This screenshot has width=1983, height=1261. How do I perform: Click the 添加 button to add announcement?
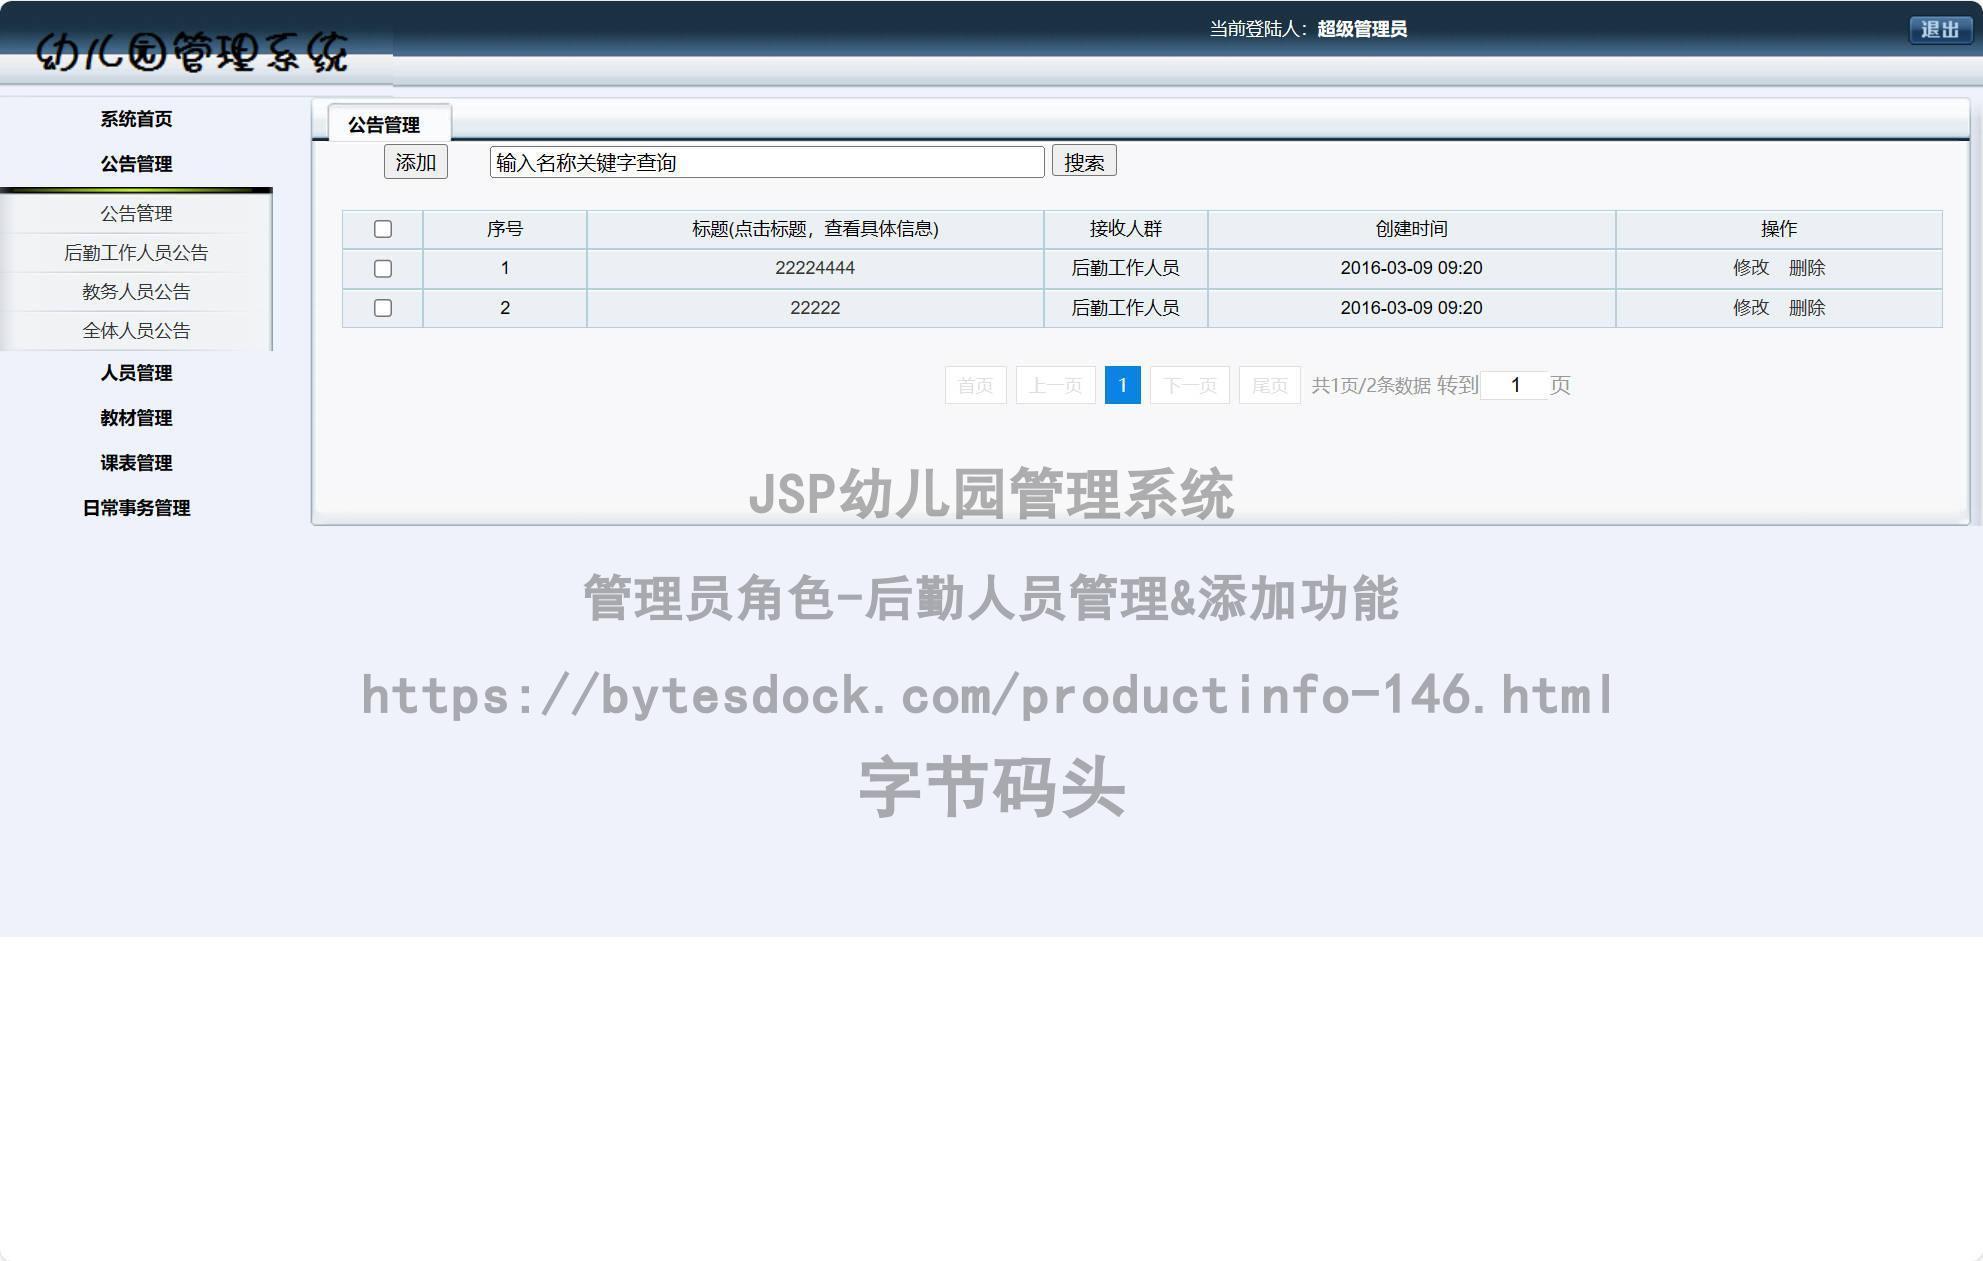[415, 161]
